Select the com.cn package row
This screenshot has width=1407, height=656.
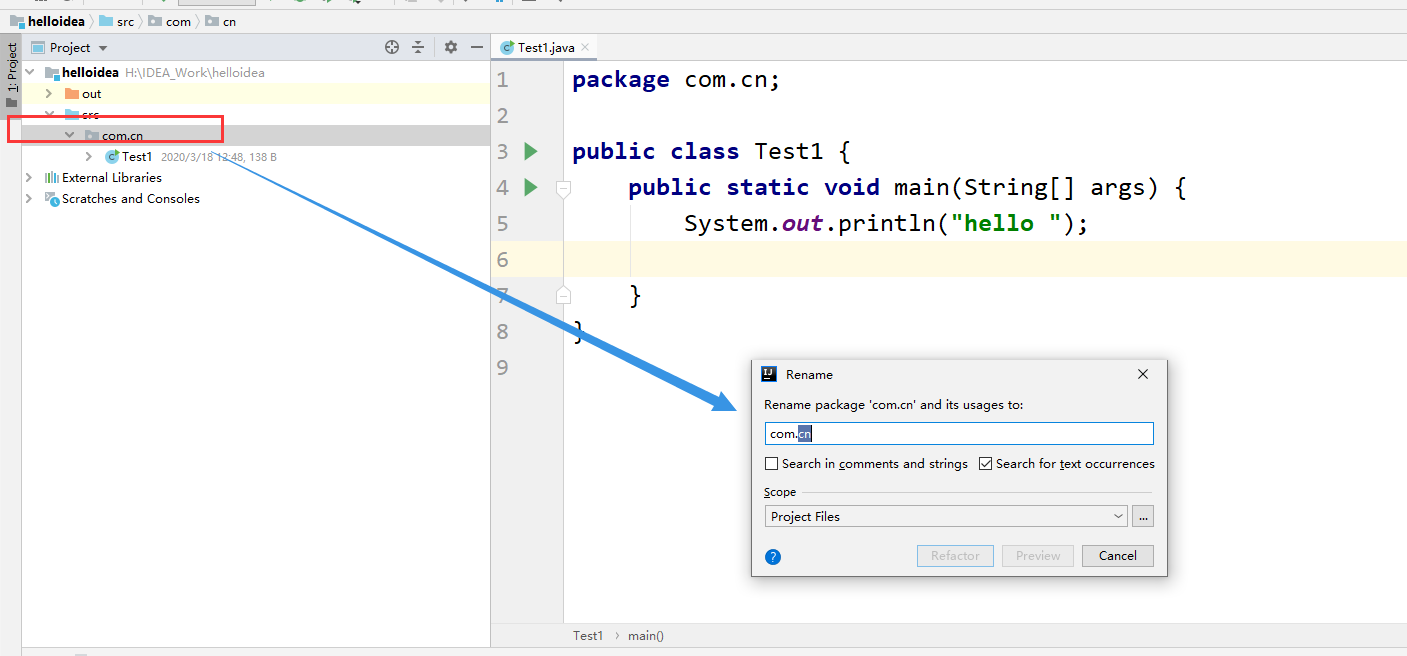[x=256, y=136]
